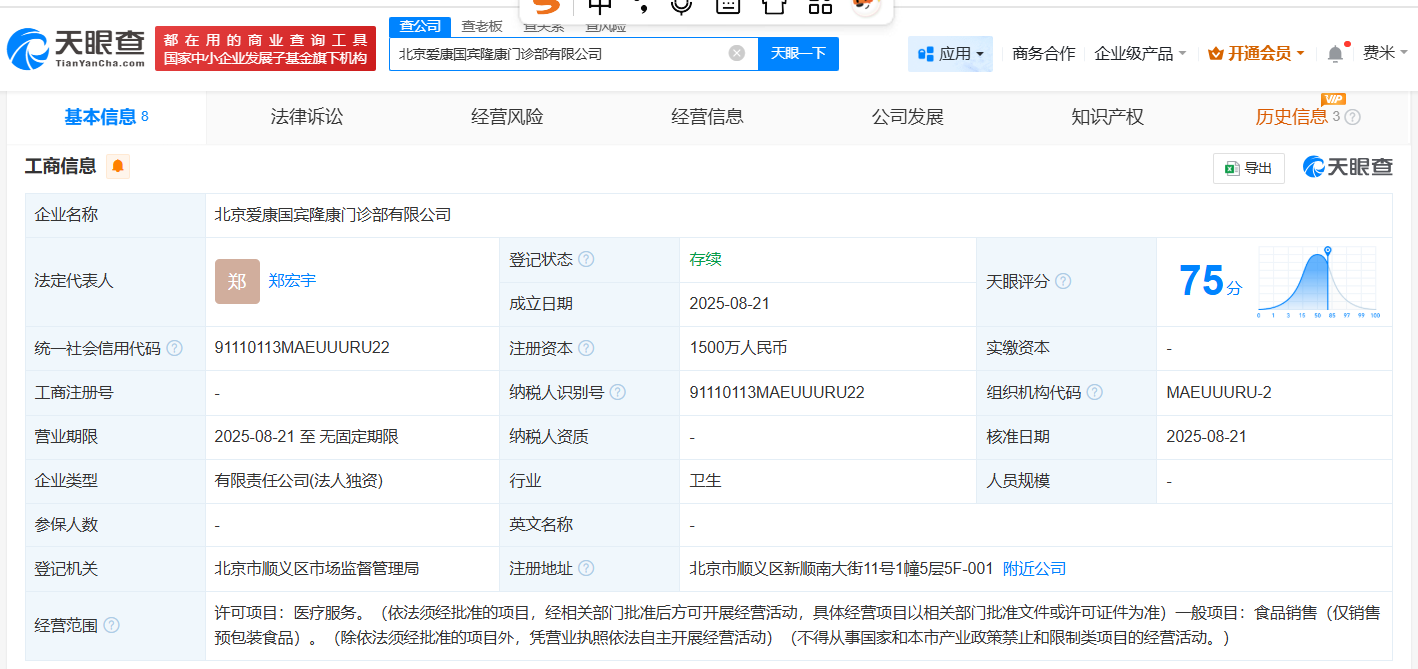Click the question icon next to 经营范围
The image size is (1418, 669).
tap(111, 625)
